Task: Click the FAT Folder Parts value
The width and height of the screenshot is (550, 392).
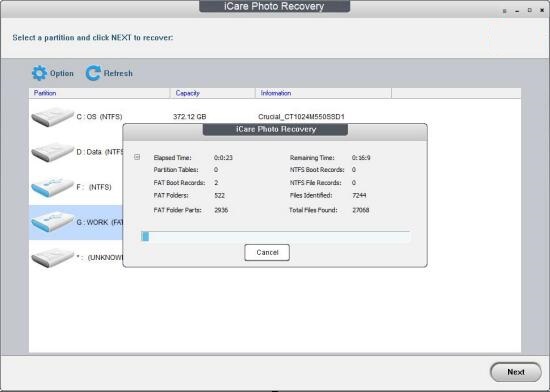Action: click(221, 210)
